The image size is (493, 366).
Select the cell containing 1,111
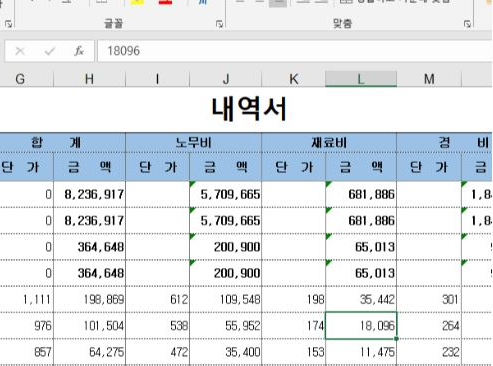coord(27,299)
